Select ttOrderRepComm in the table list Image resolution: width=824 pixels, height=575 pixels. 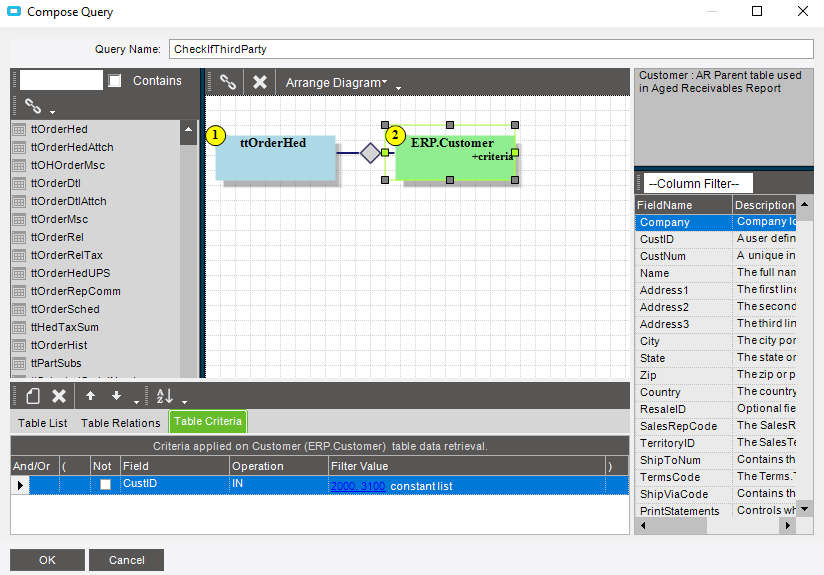coord(76,291)
